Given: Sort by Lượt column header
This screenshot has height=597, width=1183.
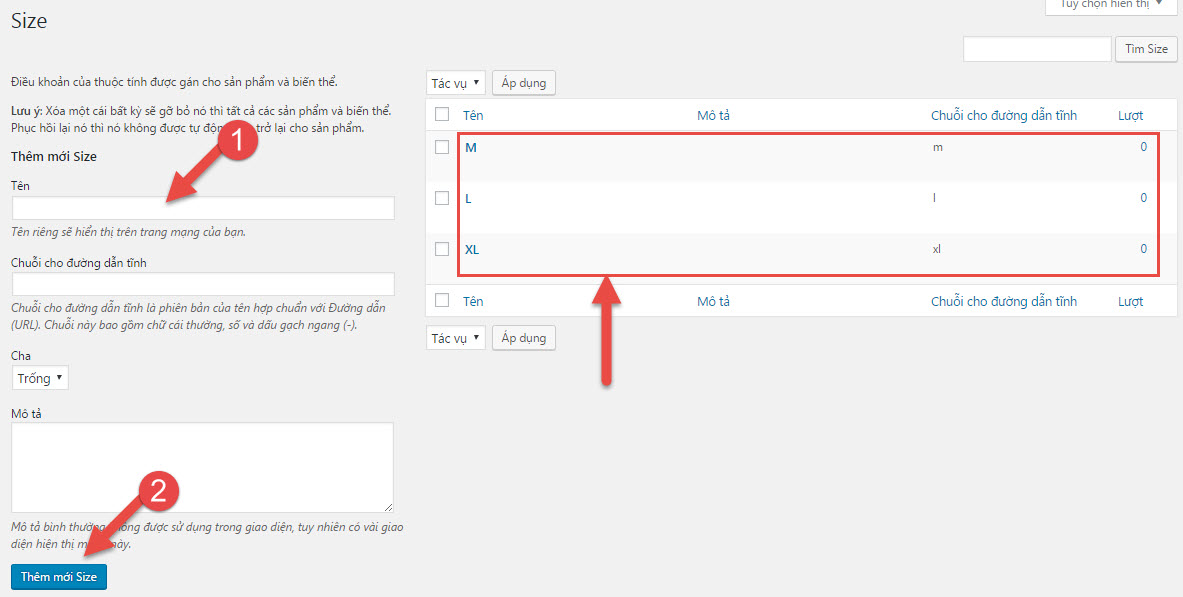Looking at the screenshot, I should 1130,115.
